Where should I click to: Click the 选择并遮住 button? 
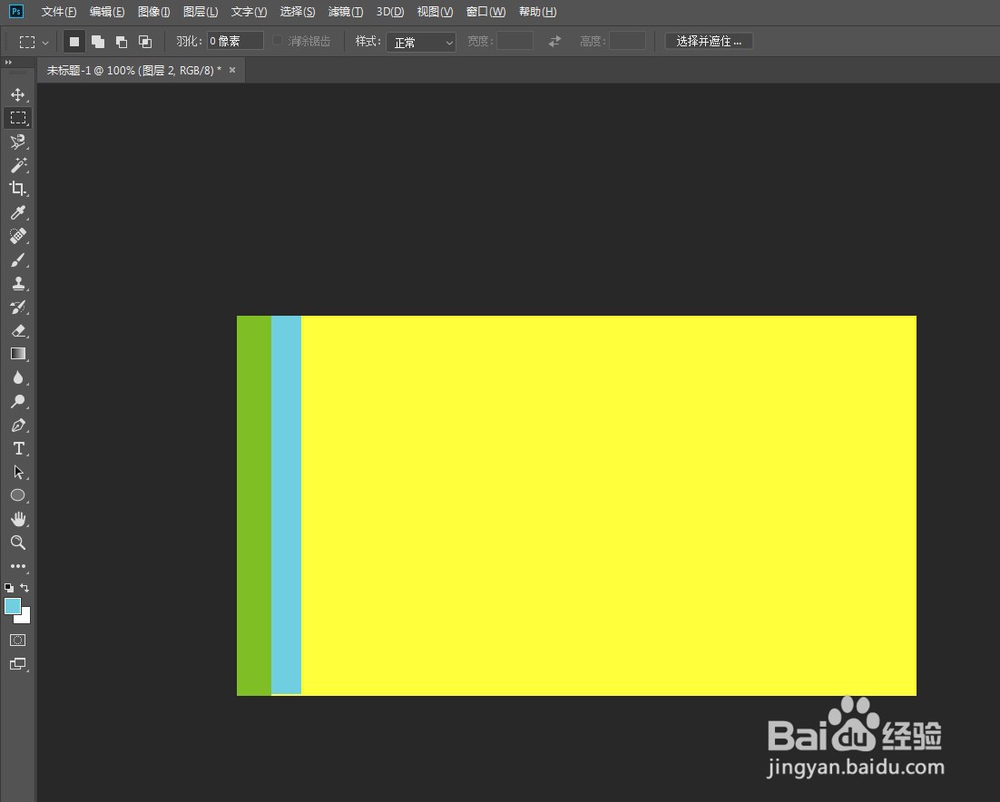click(x=709, y=41)
